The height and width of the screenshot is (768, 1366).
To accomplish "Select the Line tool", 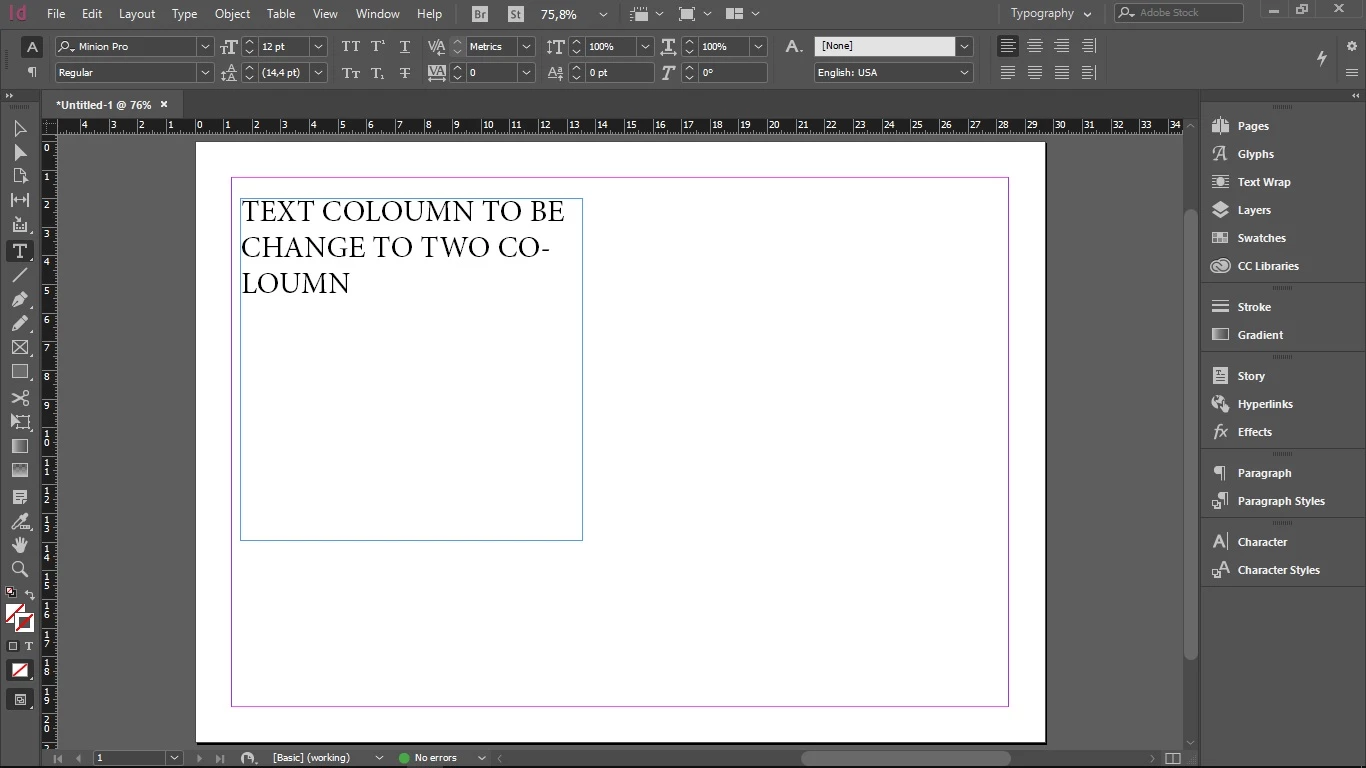I will [20, 275].
